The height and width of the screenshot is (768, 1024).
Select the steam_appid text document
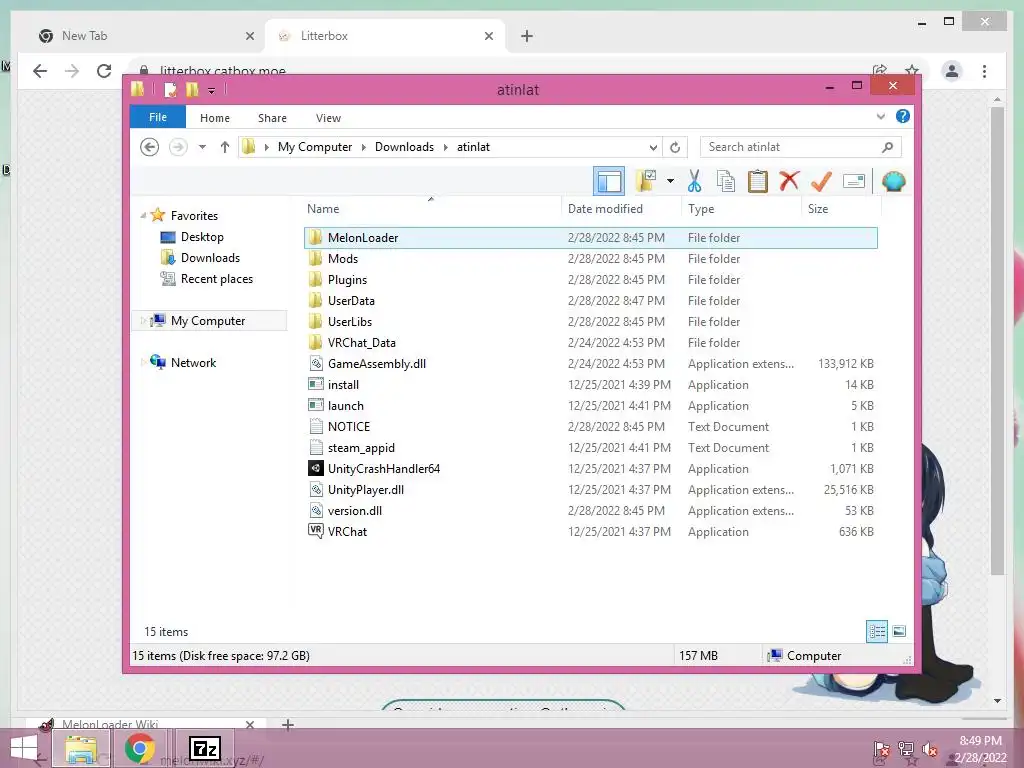591,447
